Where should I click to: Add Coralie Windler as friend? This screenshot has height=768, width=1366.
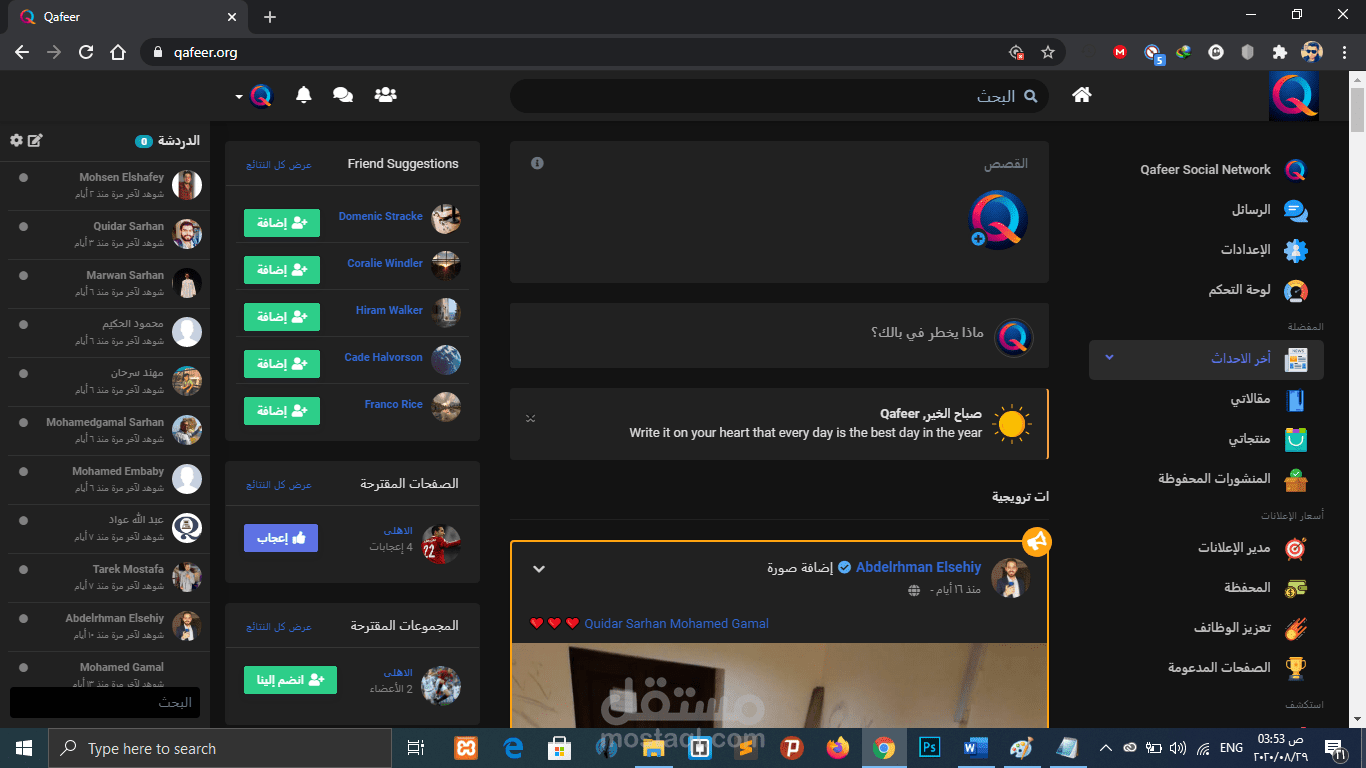282,270
